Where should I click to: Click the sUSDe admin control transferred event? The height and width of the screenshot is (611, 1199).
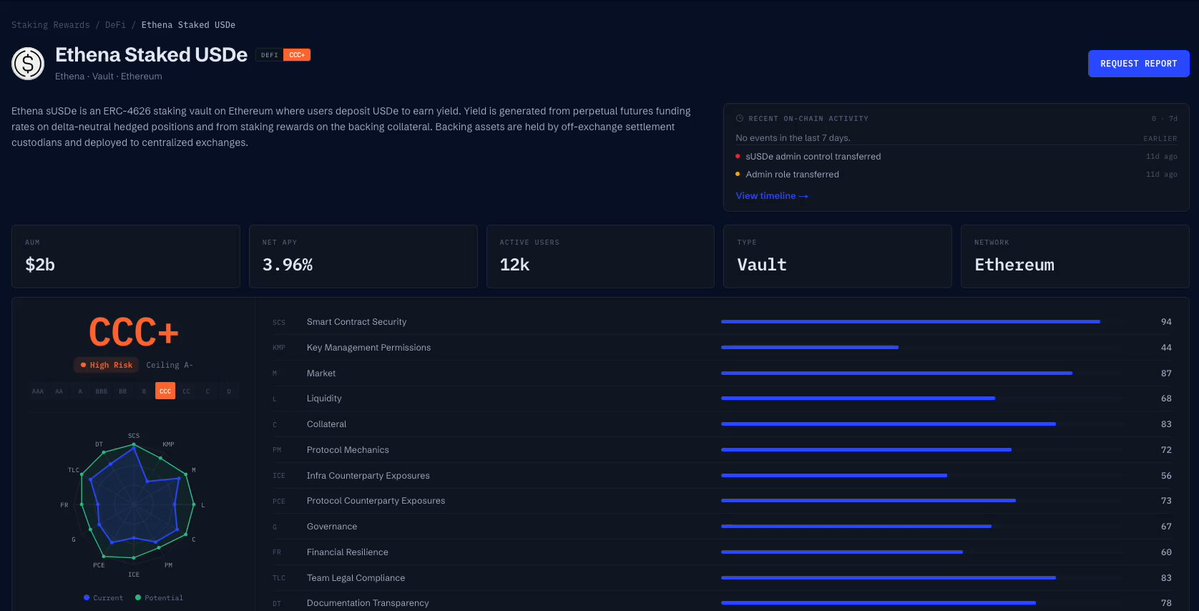813,156
